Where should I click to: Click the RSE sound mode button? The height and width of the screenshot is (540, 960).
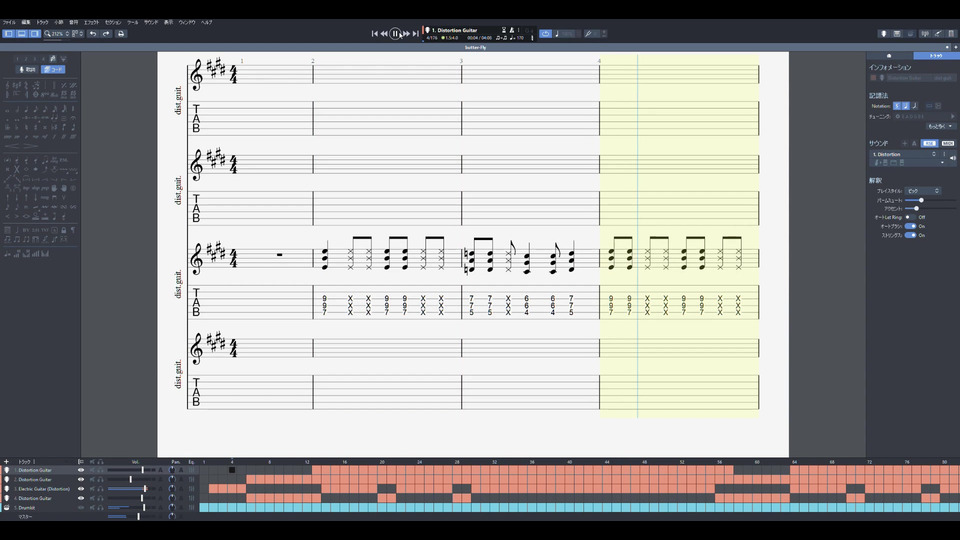click(x=929, y=143)
